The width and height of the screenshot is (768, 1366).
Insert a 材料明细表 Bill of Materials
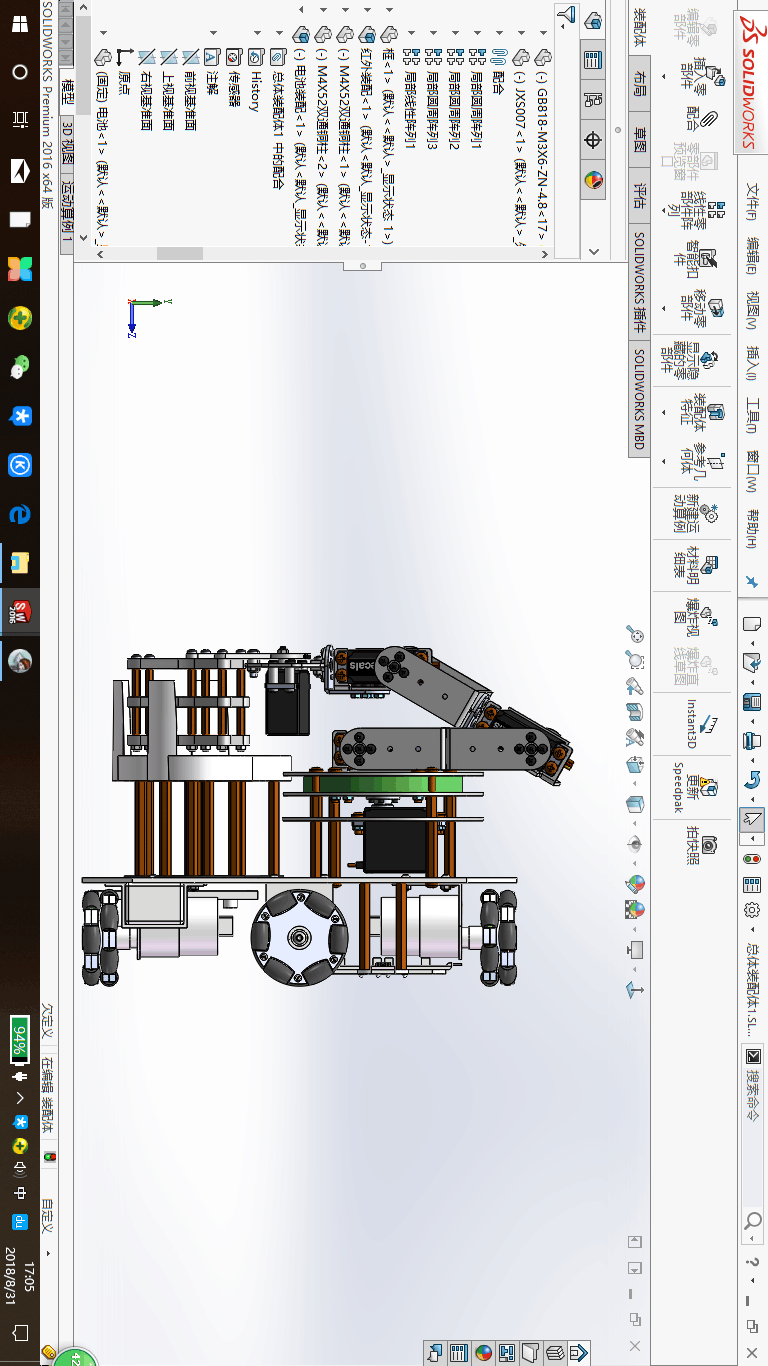[x=693, y=565]
